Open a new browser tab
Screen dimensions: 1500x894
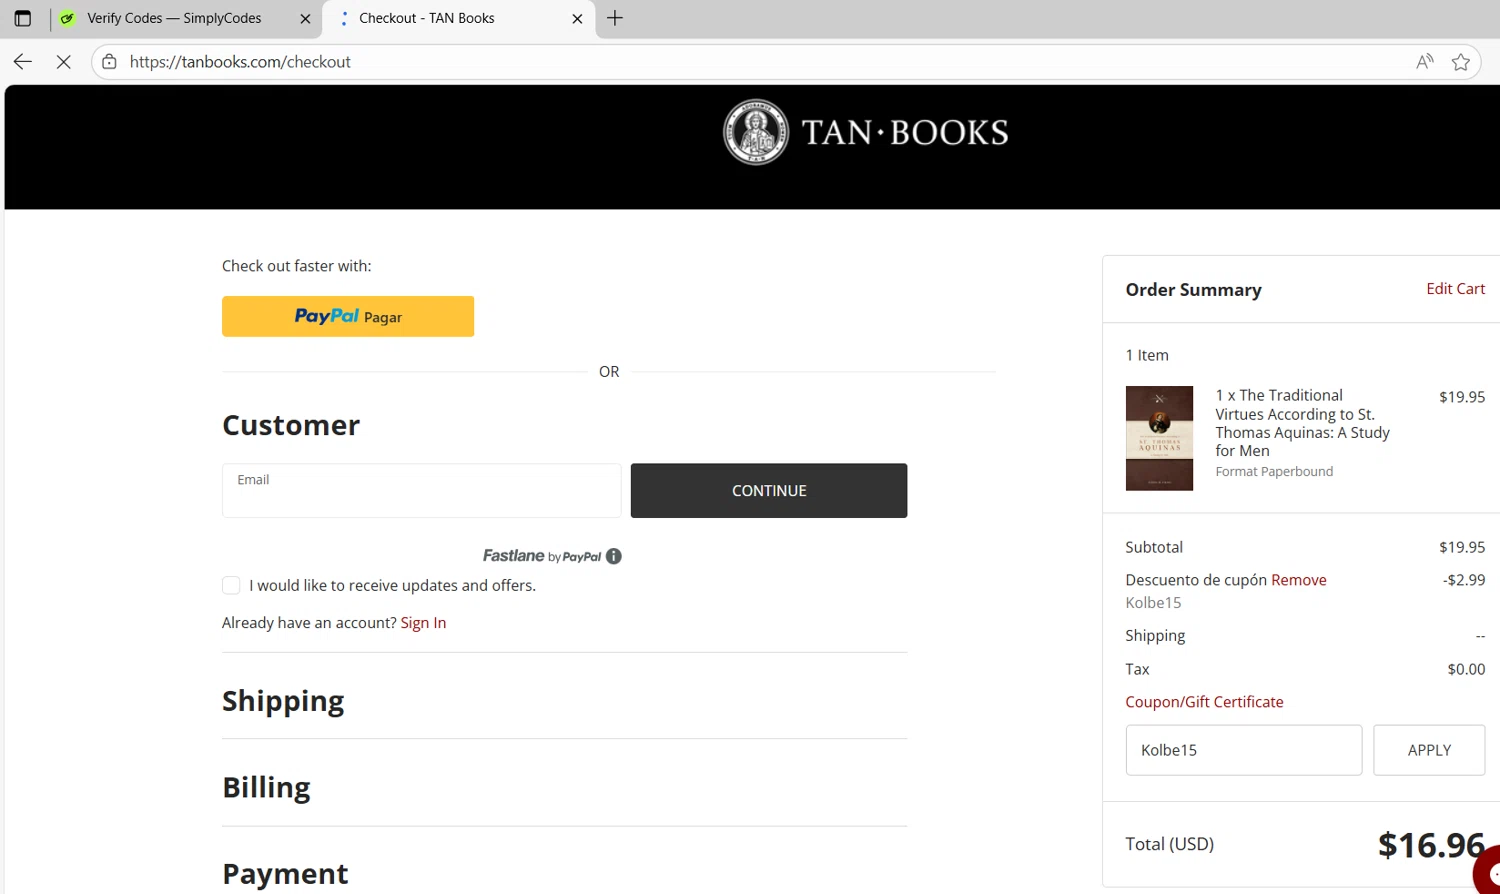click(x=615, y=18)
